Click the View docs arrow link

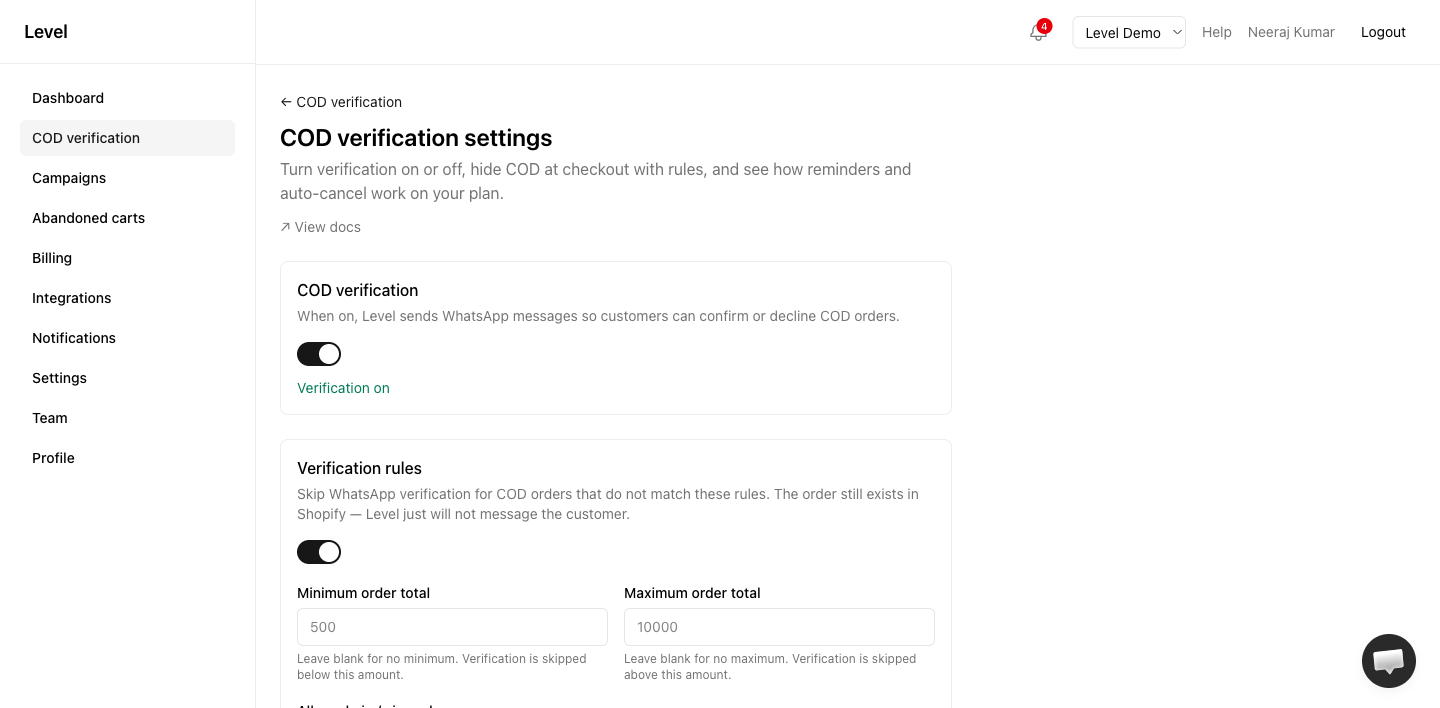[x=320, y=227]
